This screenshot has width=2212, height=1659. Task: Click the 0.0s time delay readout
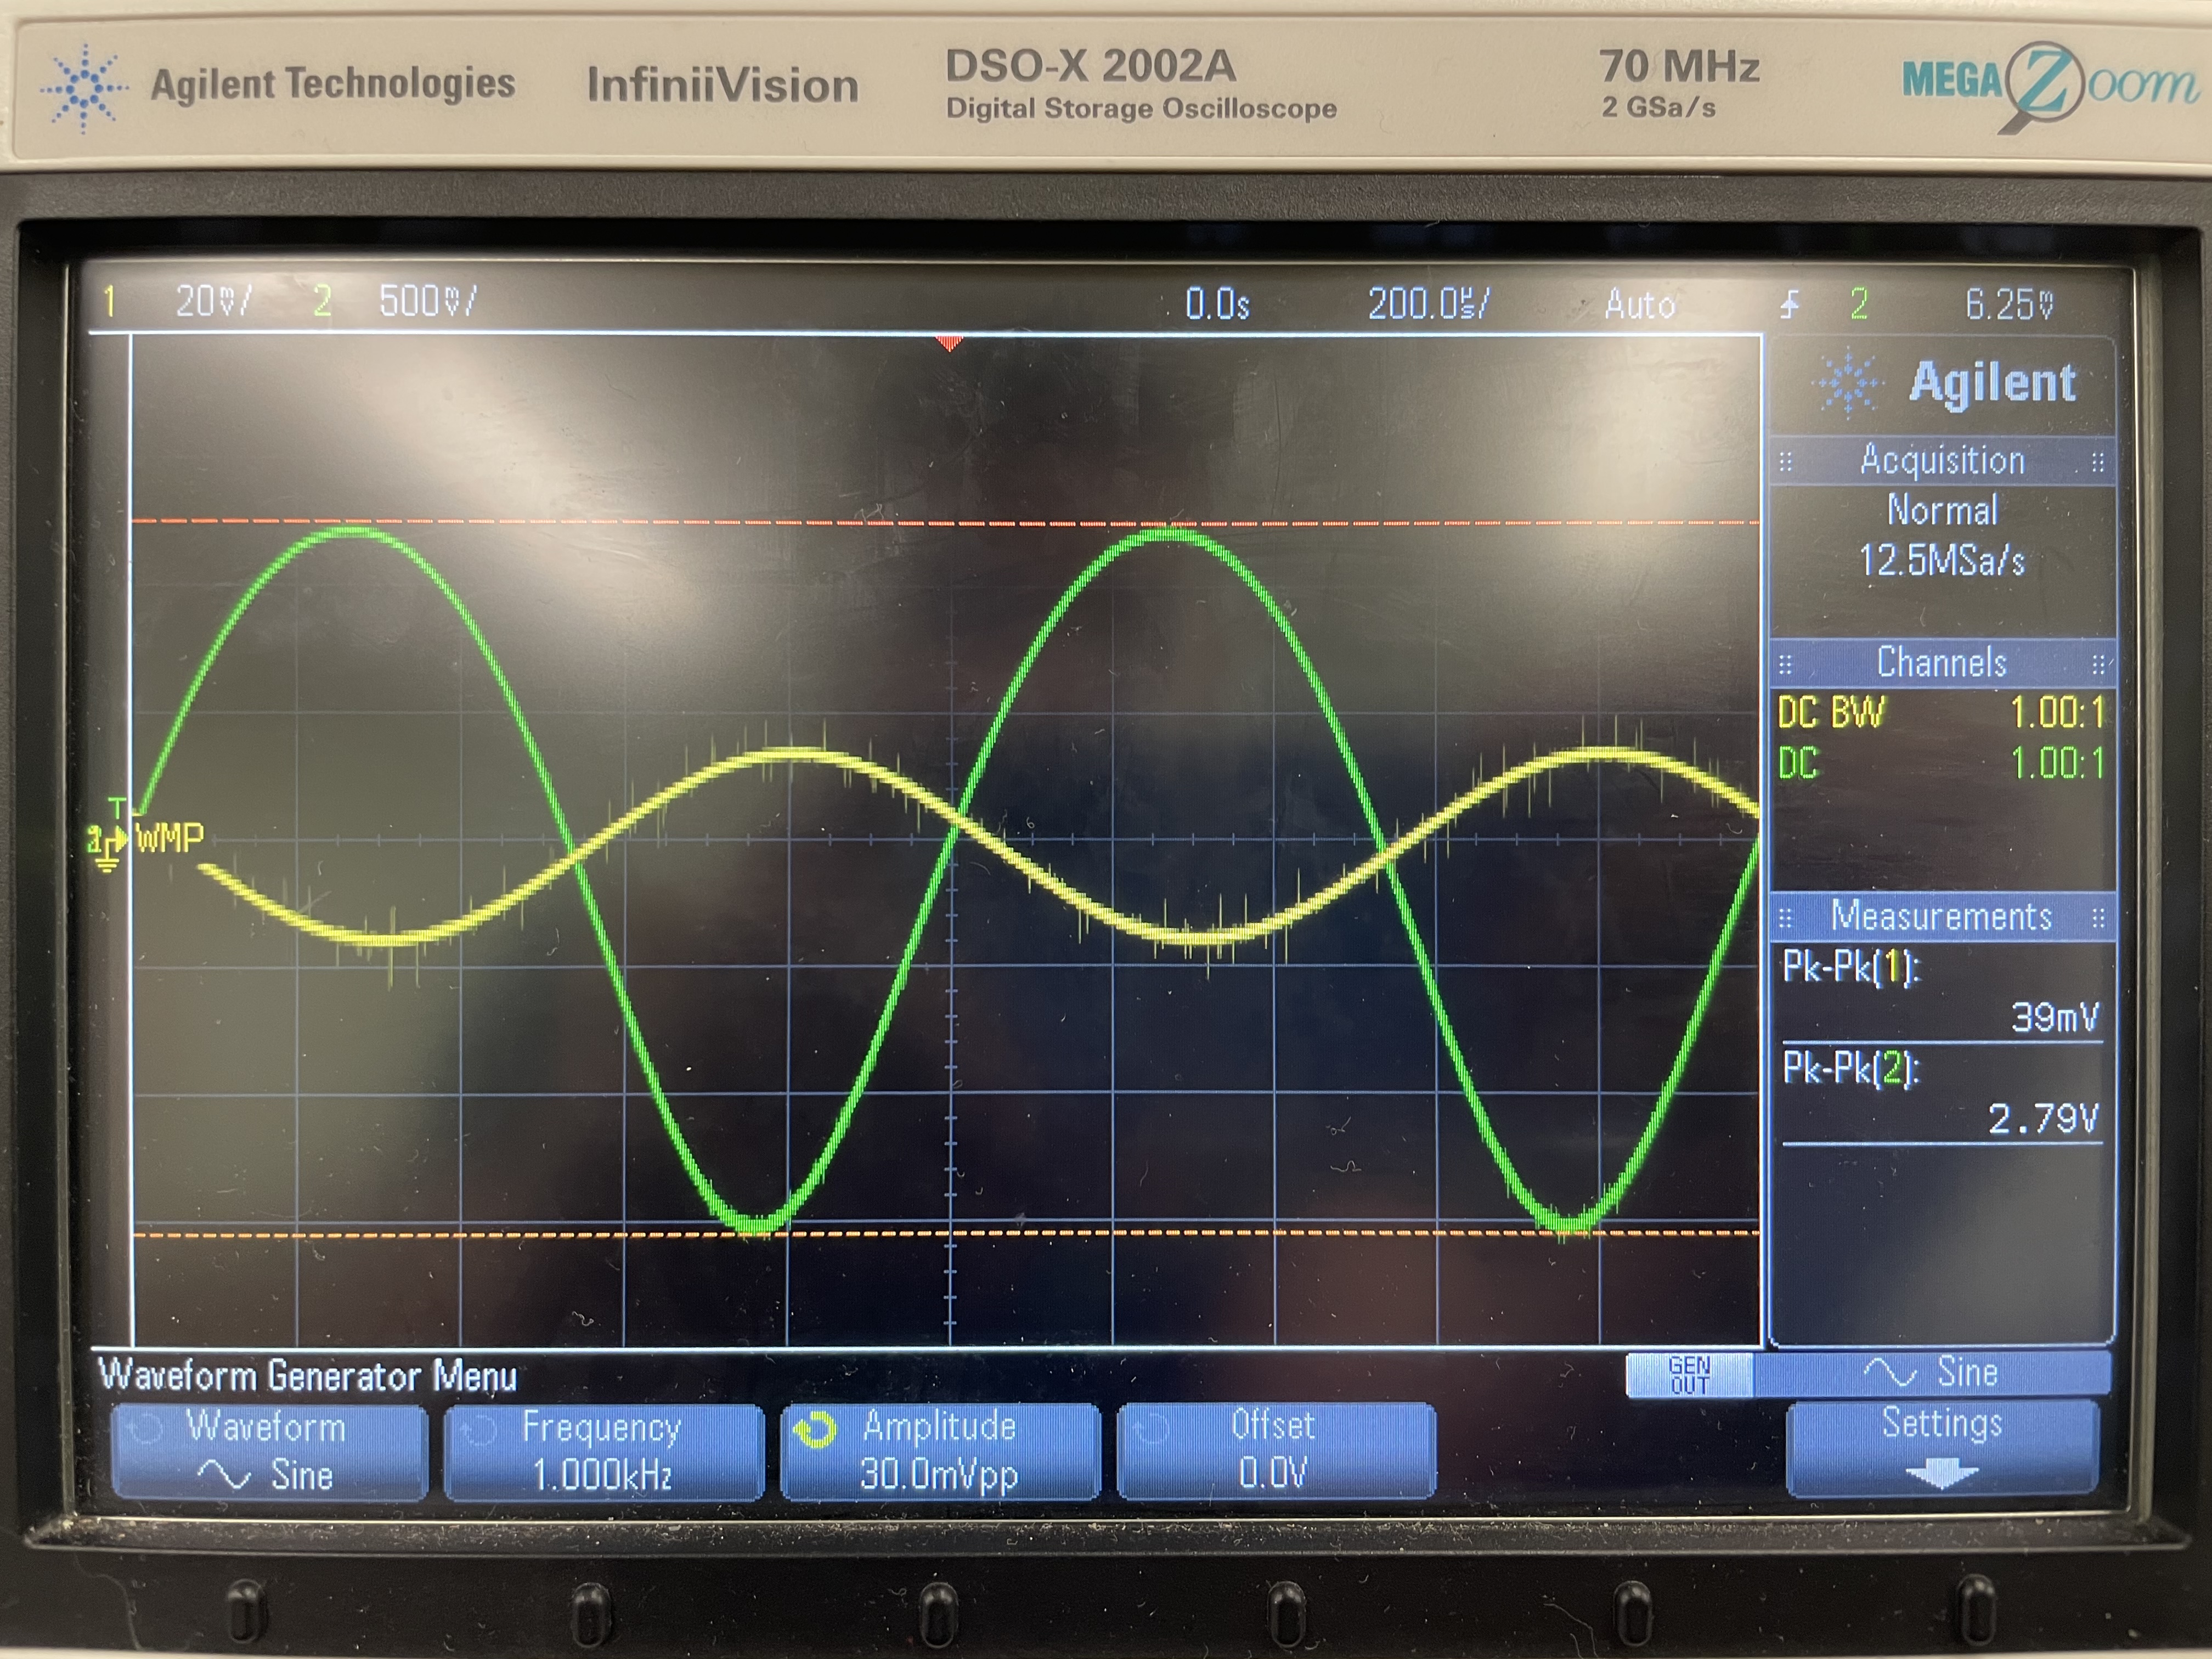[1217, 304]
